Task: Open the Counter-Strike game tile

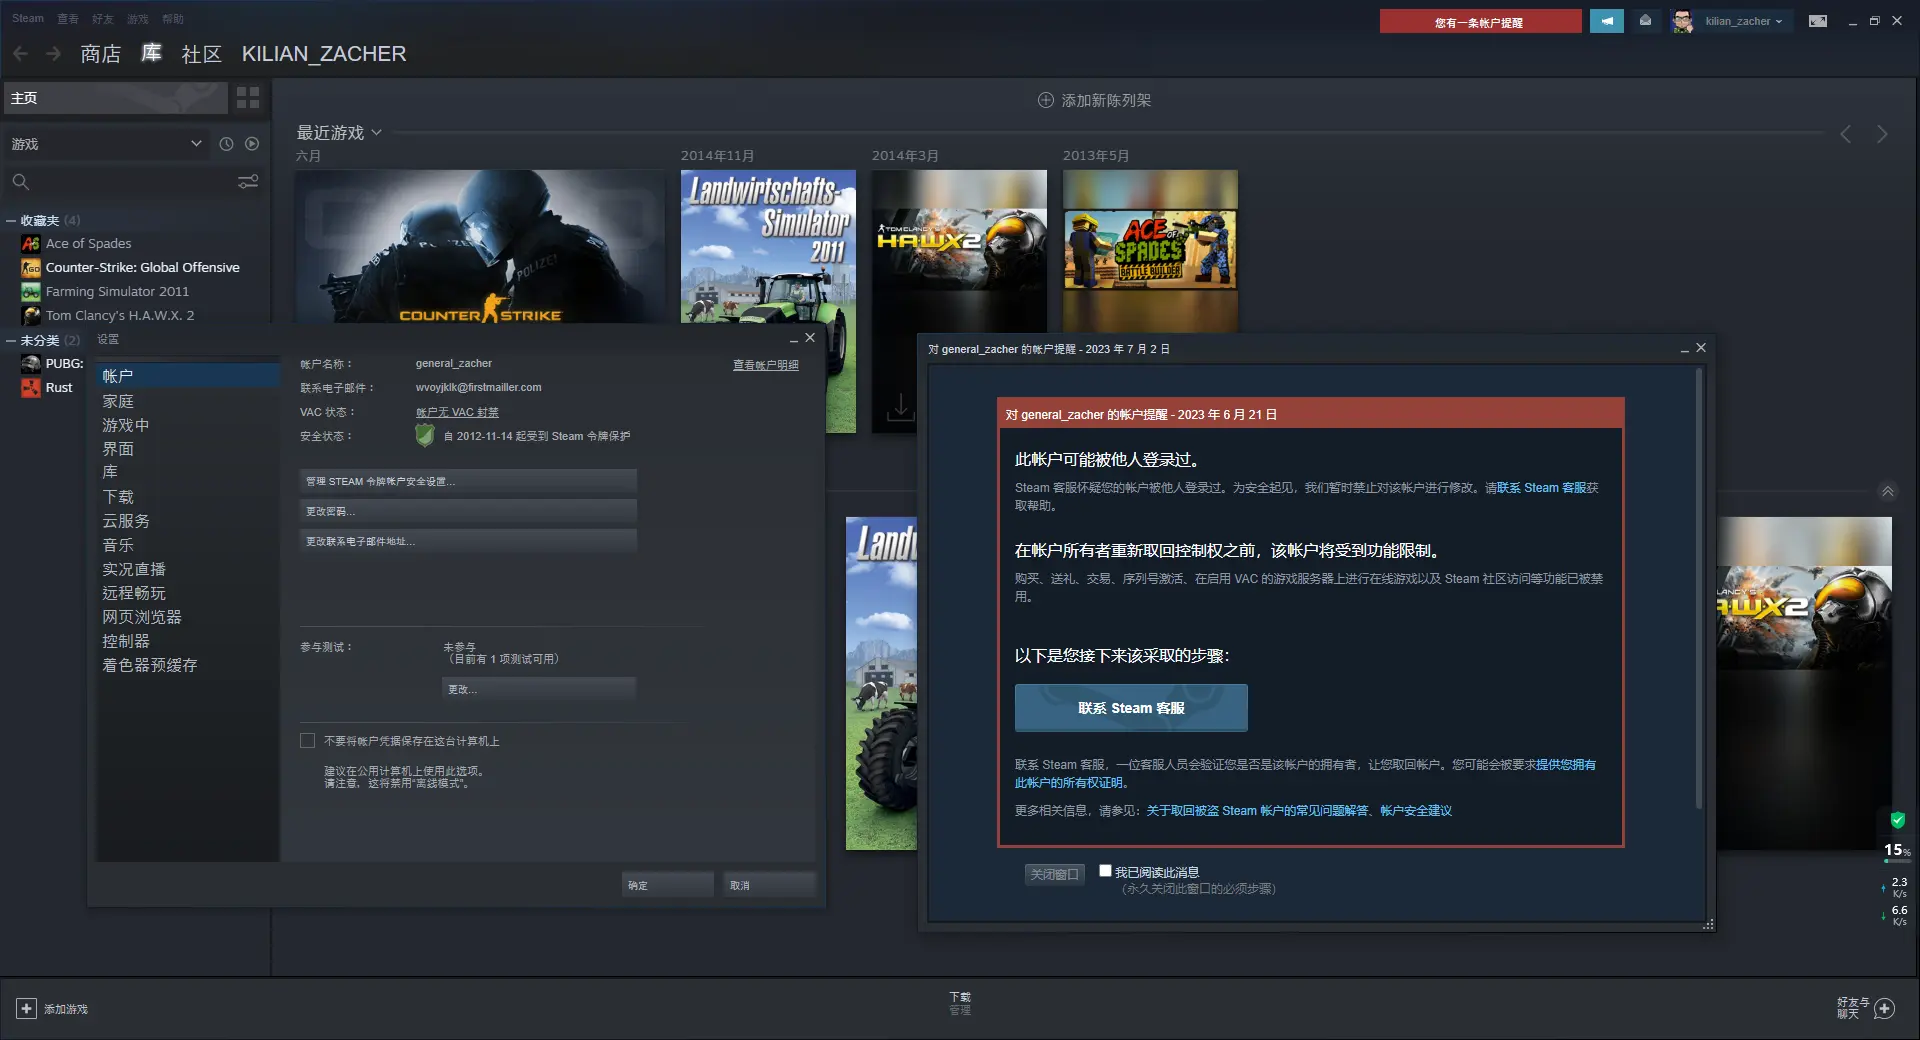Action: 480,247
